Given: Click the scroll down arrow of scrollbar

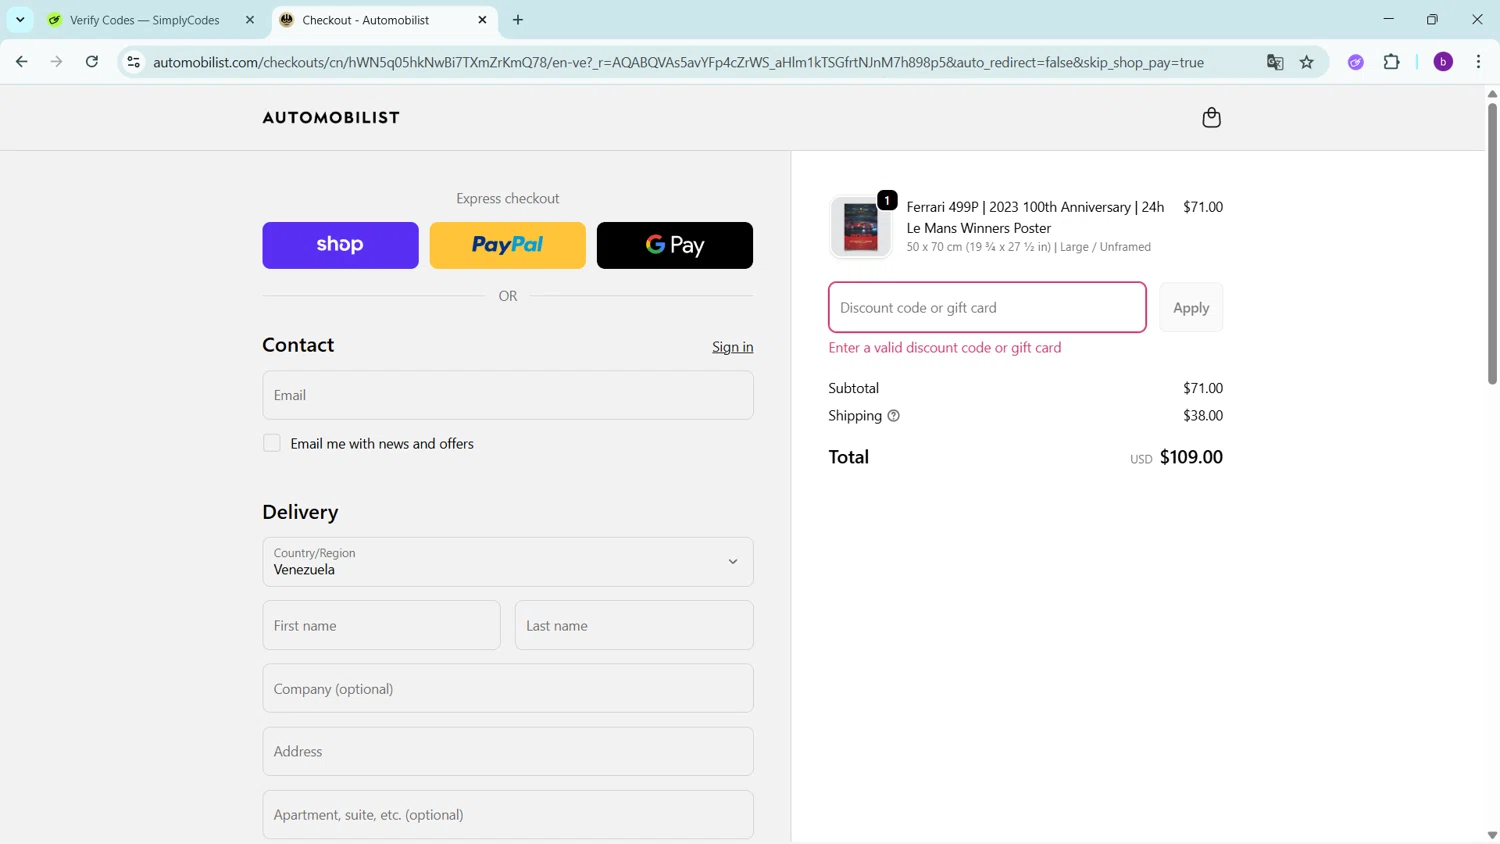Looking at the screenshot, I should 1492,835.
